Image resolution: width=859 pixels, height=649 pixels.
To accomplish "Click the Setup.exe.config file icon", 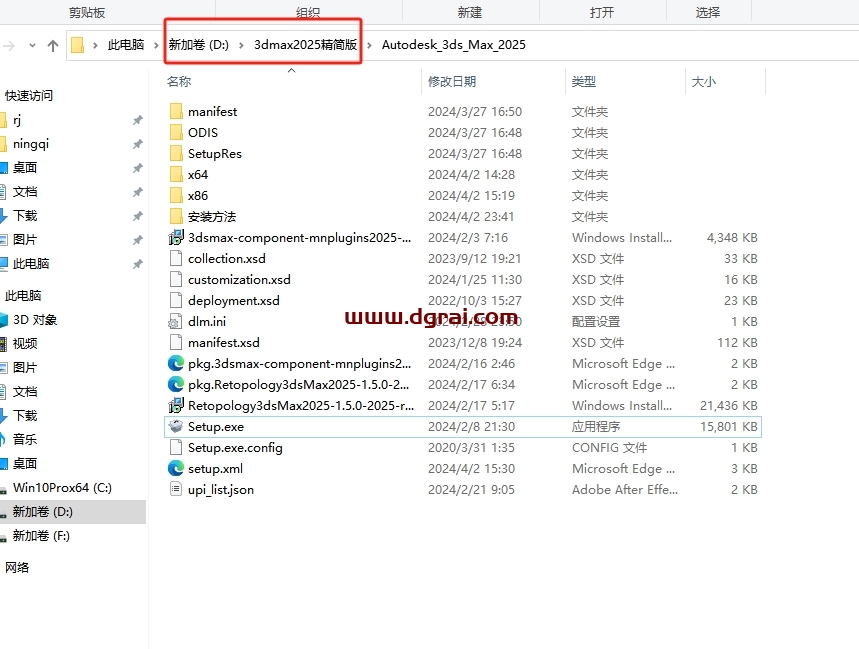I will pyautogui.click(x=176, y=447).
